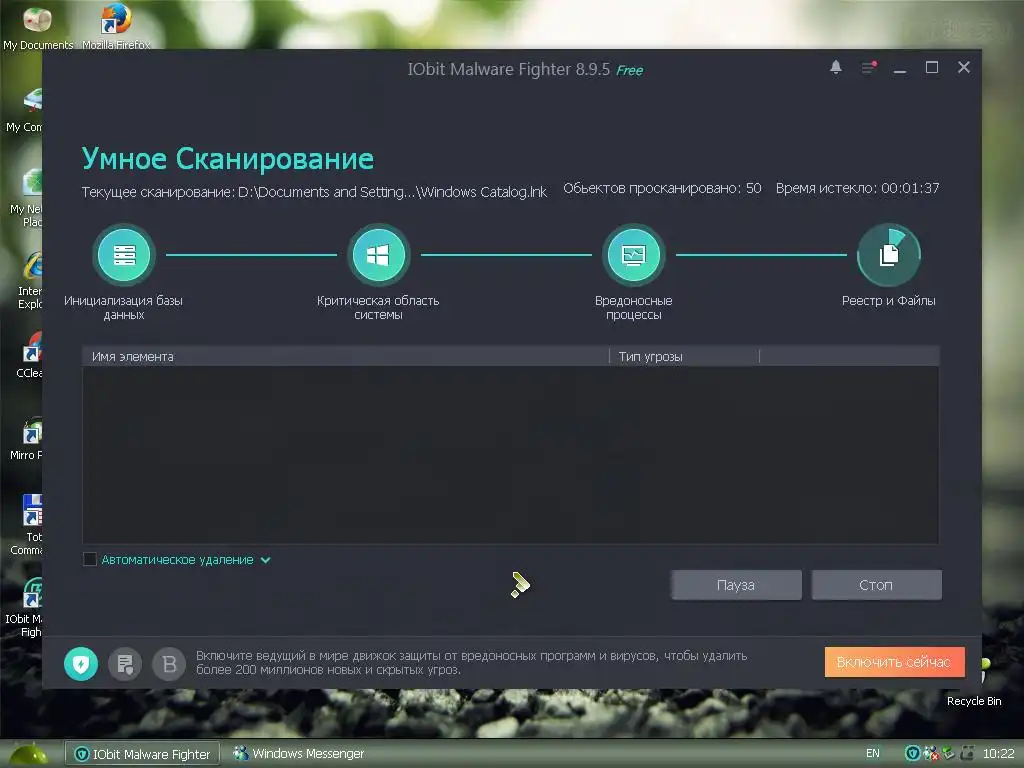Pause the scan with Пауза button

click(x=736, y=585)
